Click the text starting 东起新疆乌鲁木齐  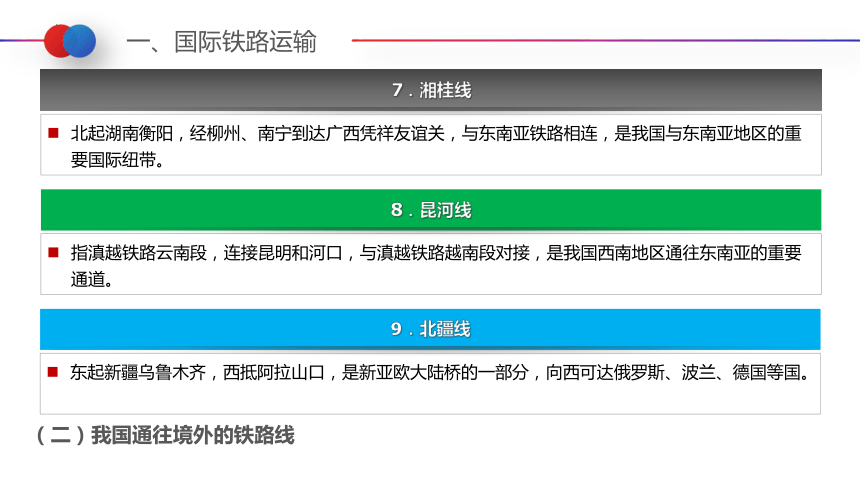[x=440, y=373]
